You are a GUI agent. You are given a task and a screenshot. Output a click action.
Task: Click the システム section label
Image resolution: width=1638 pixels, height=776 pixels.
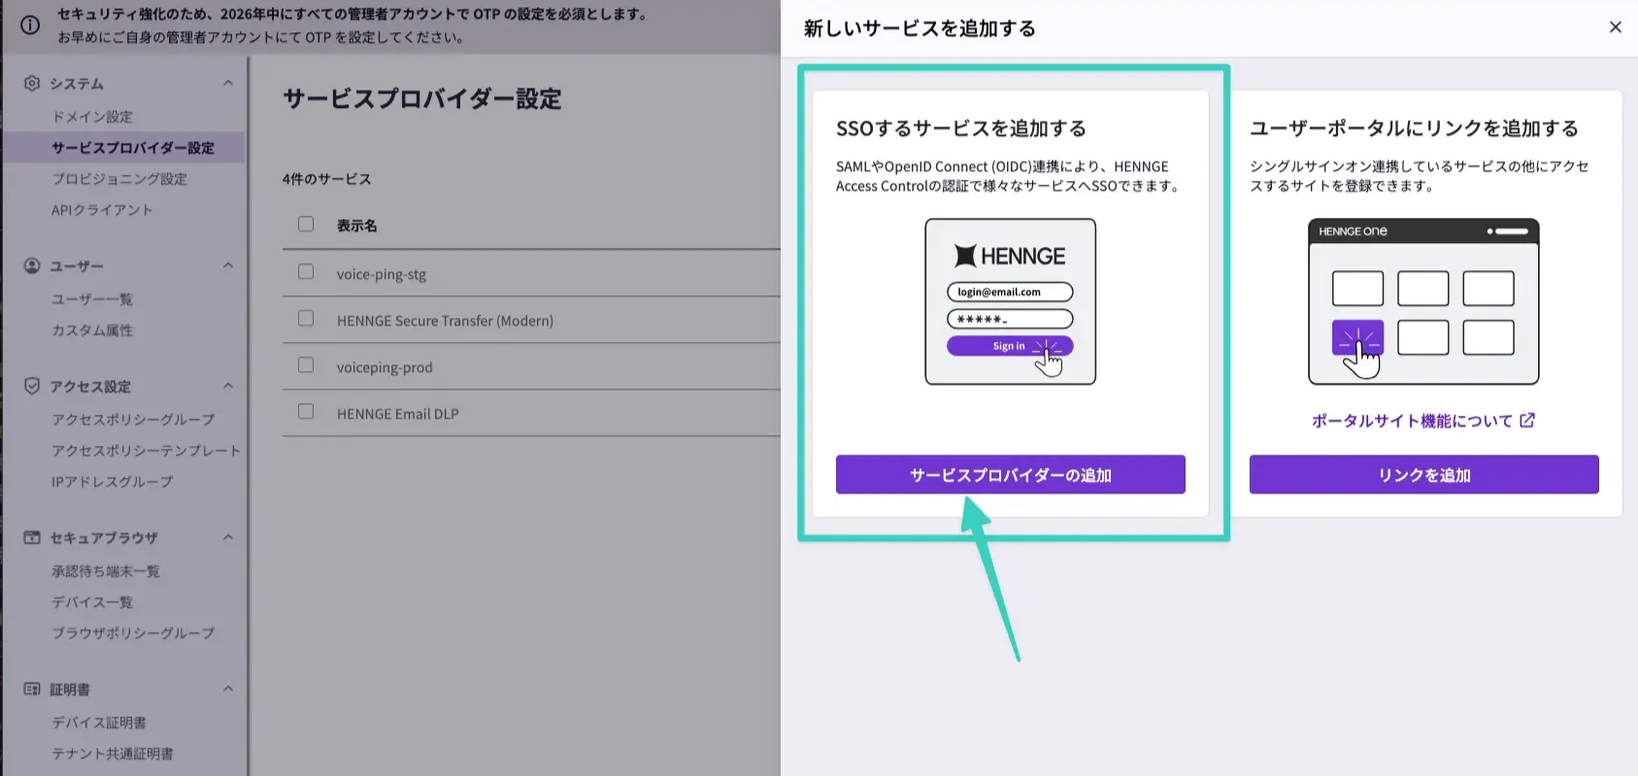coord(76,84)
